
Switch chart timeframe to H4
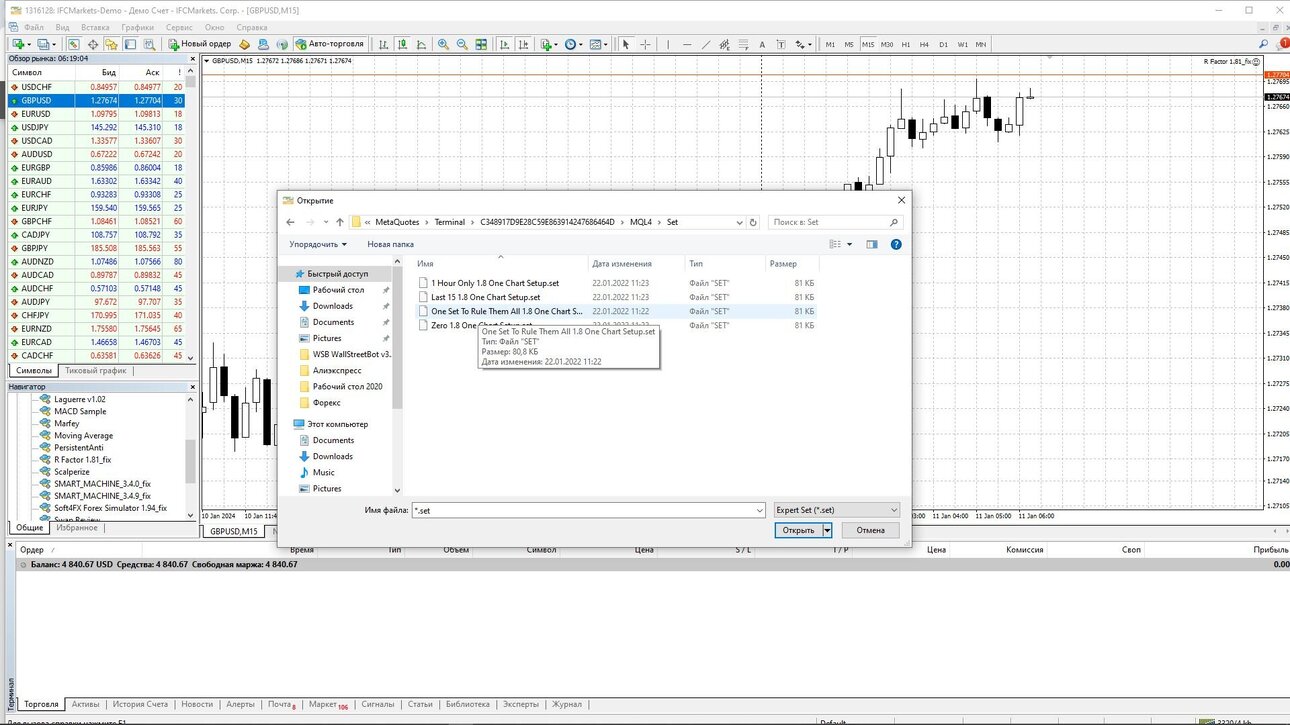[x=924, y=44]
